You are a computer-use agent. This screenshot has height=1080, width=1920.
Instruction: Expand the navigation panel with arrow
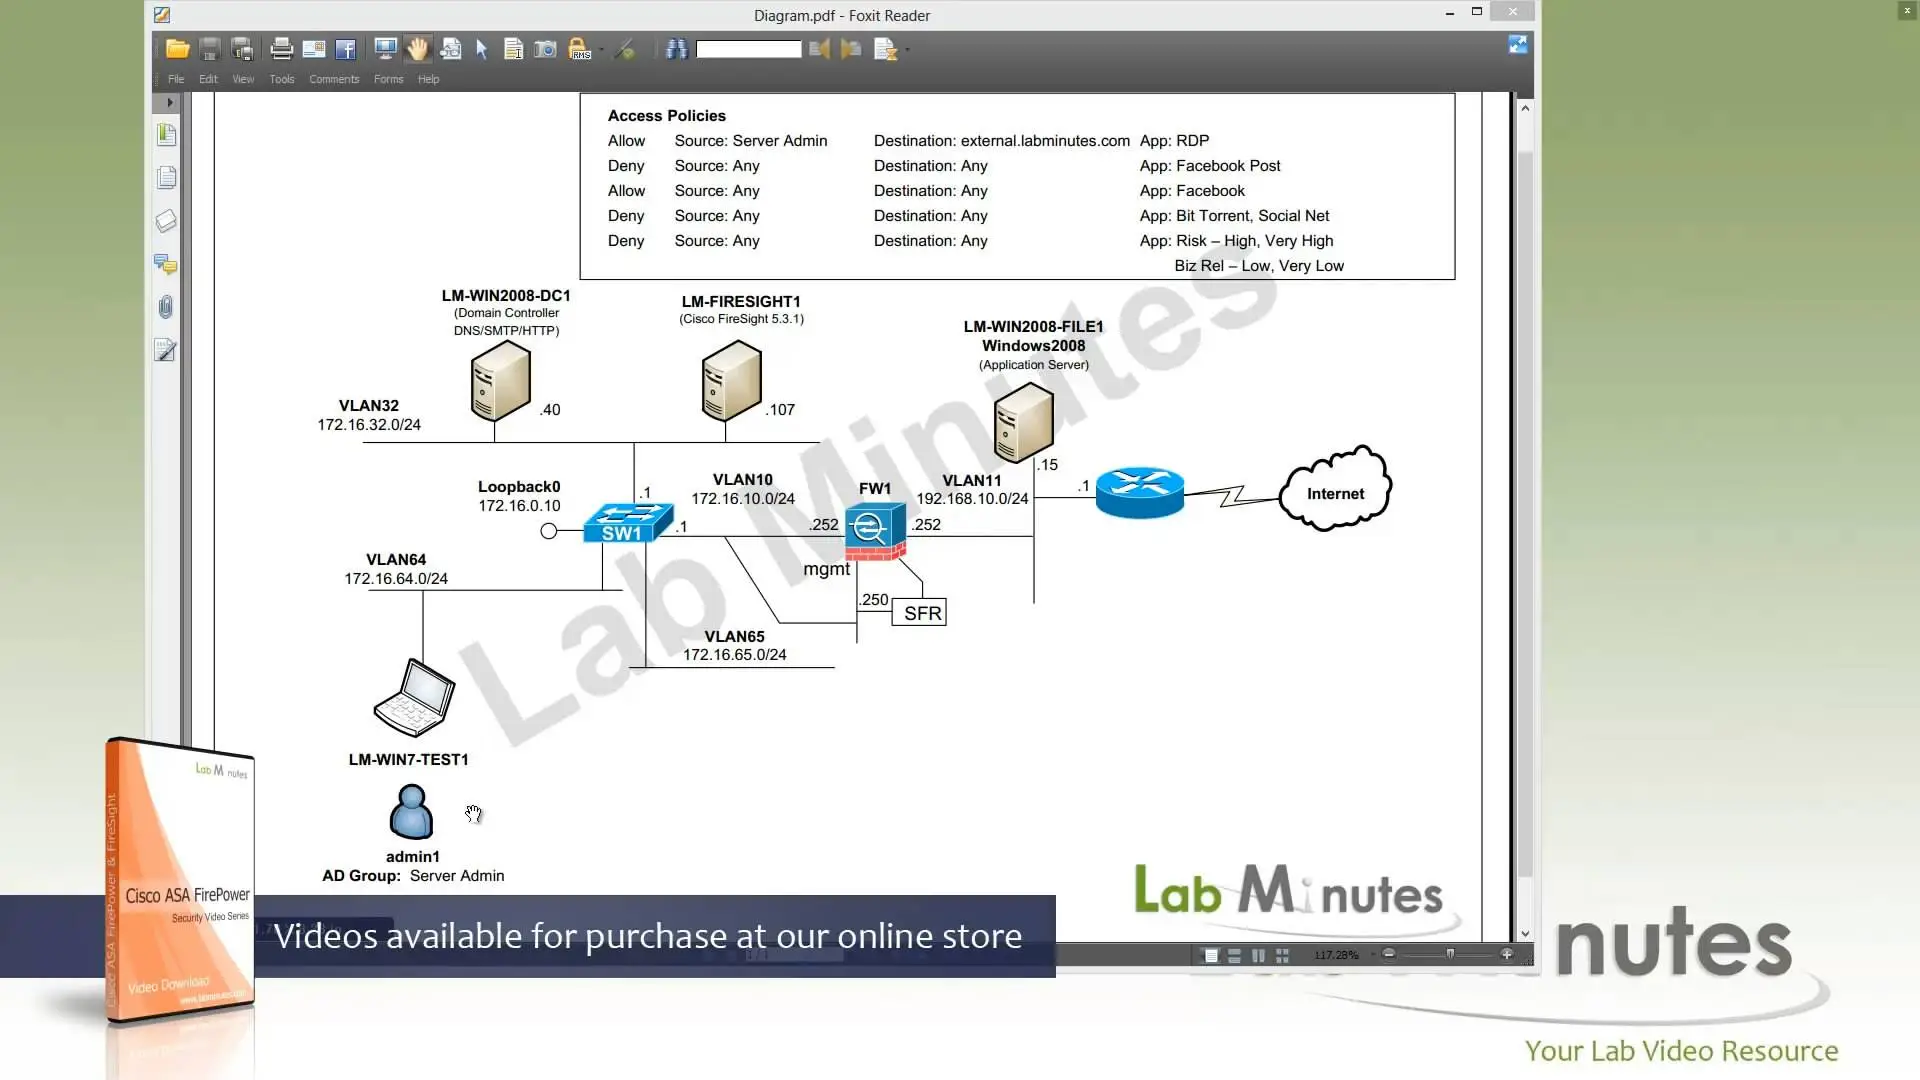(x=170, y=102)
